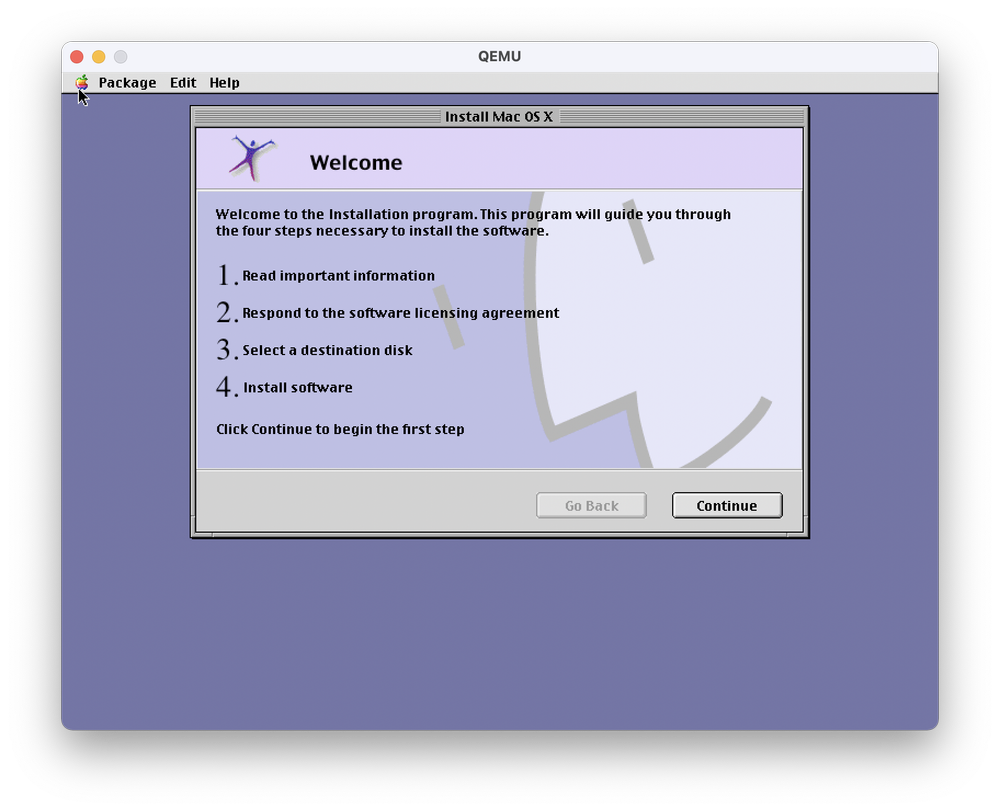Click 'Click Continue to begin the first step' text
The width and height of the screenshot is (1000, 811).
(340, 429)
